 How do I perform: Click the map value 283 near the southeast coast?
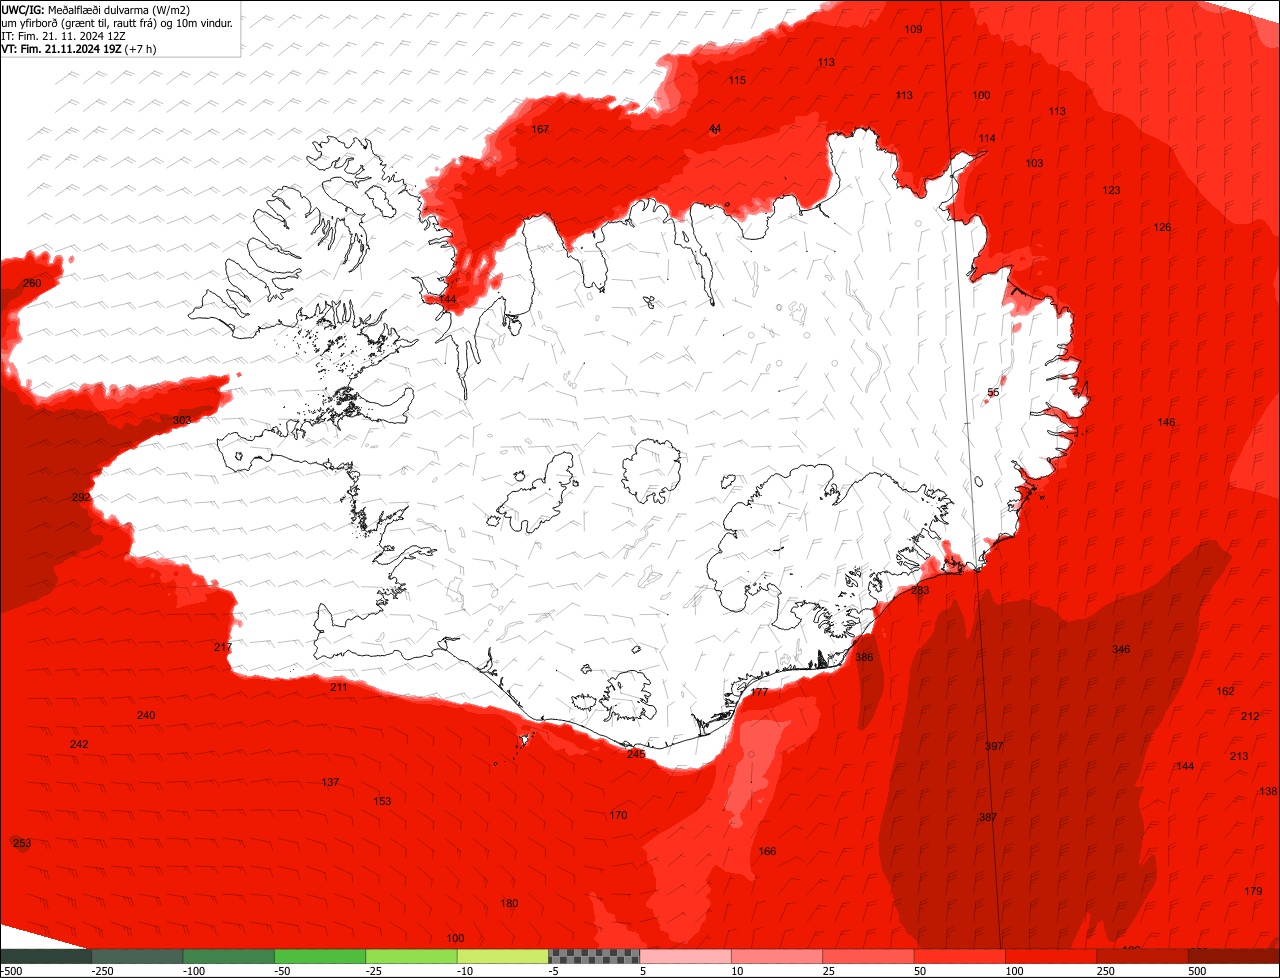click(x=920, y=590)
